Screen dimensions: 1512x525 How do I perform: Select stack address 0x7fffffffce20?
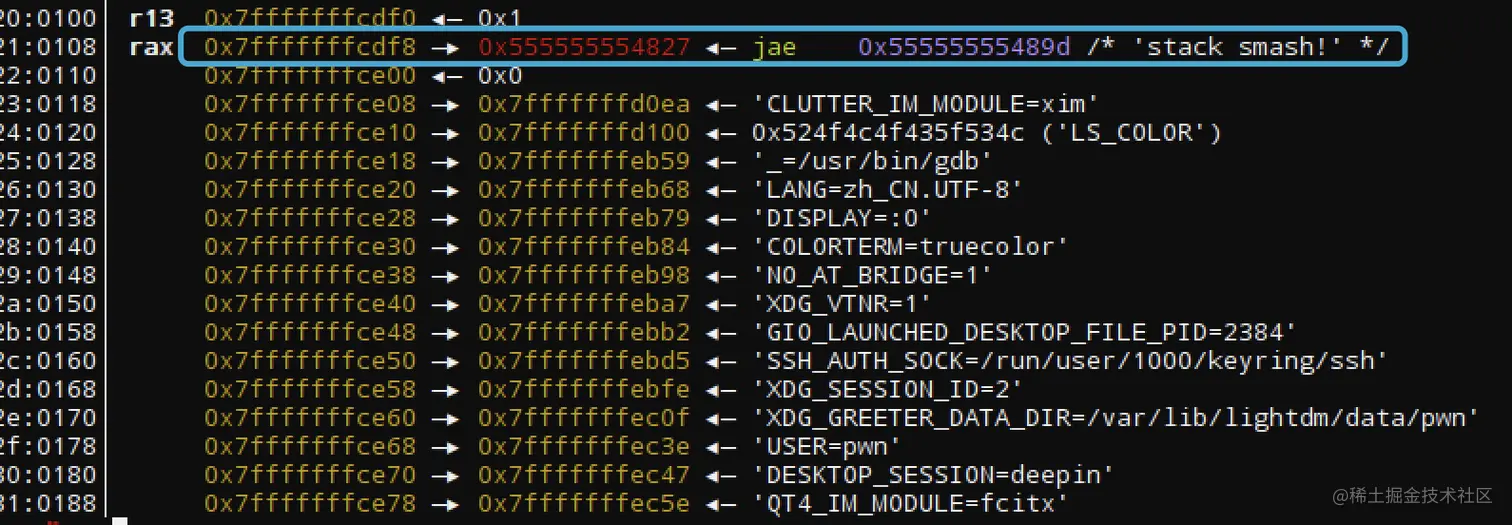tap(310, 189)
